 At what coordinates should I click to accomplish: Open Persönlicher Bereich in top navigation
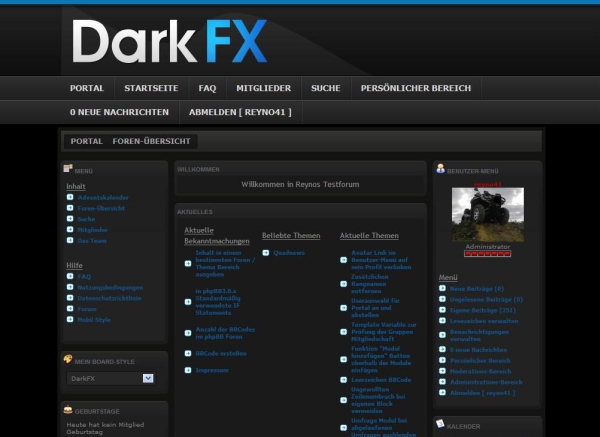416,88
